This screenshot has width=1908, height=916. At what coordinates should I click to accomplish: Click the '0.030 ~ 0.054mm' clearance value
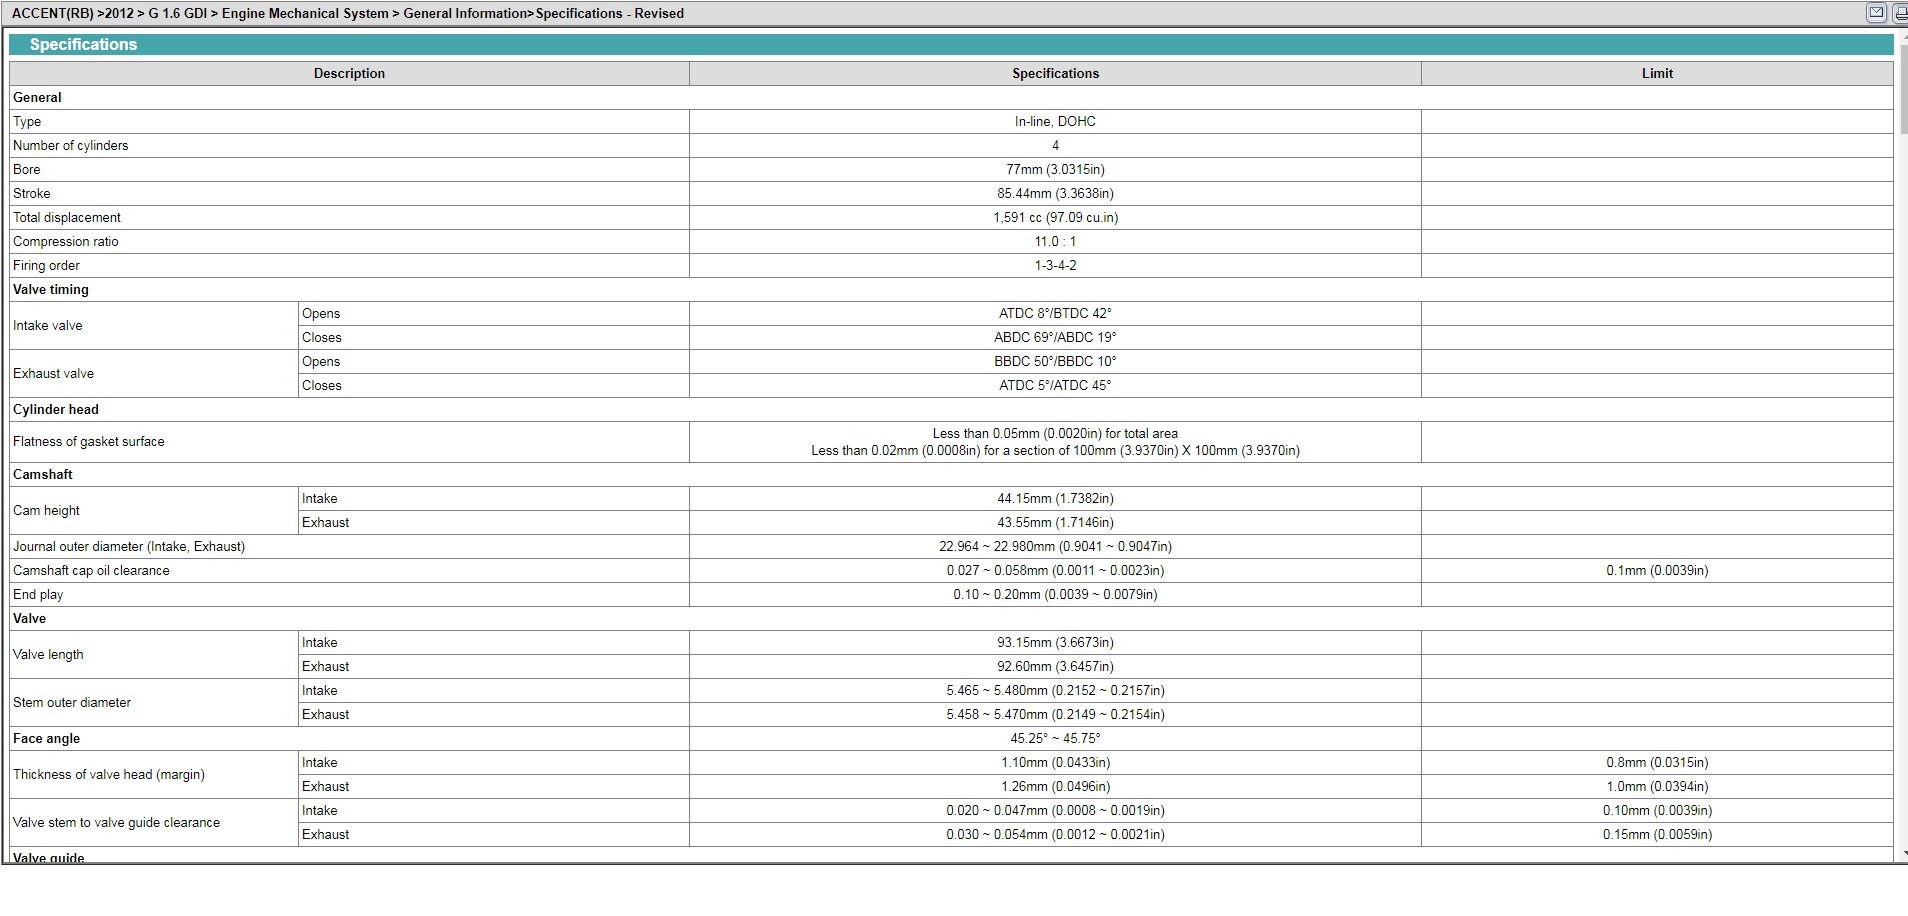tap(1055, 834)
